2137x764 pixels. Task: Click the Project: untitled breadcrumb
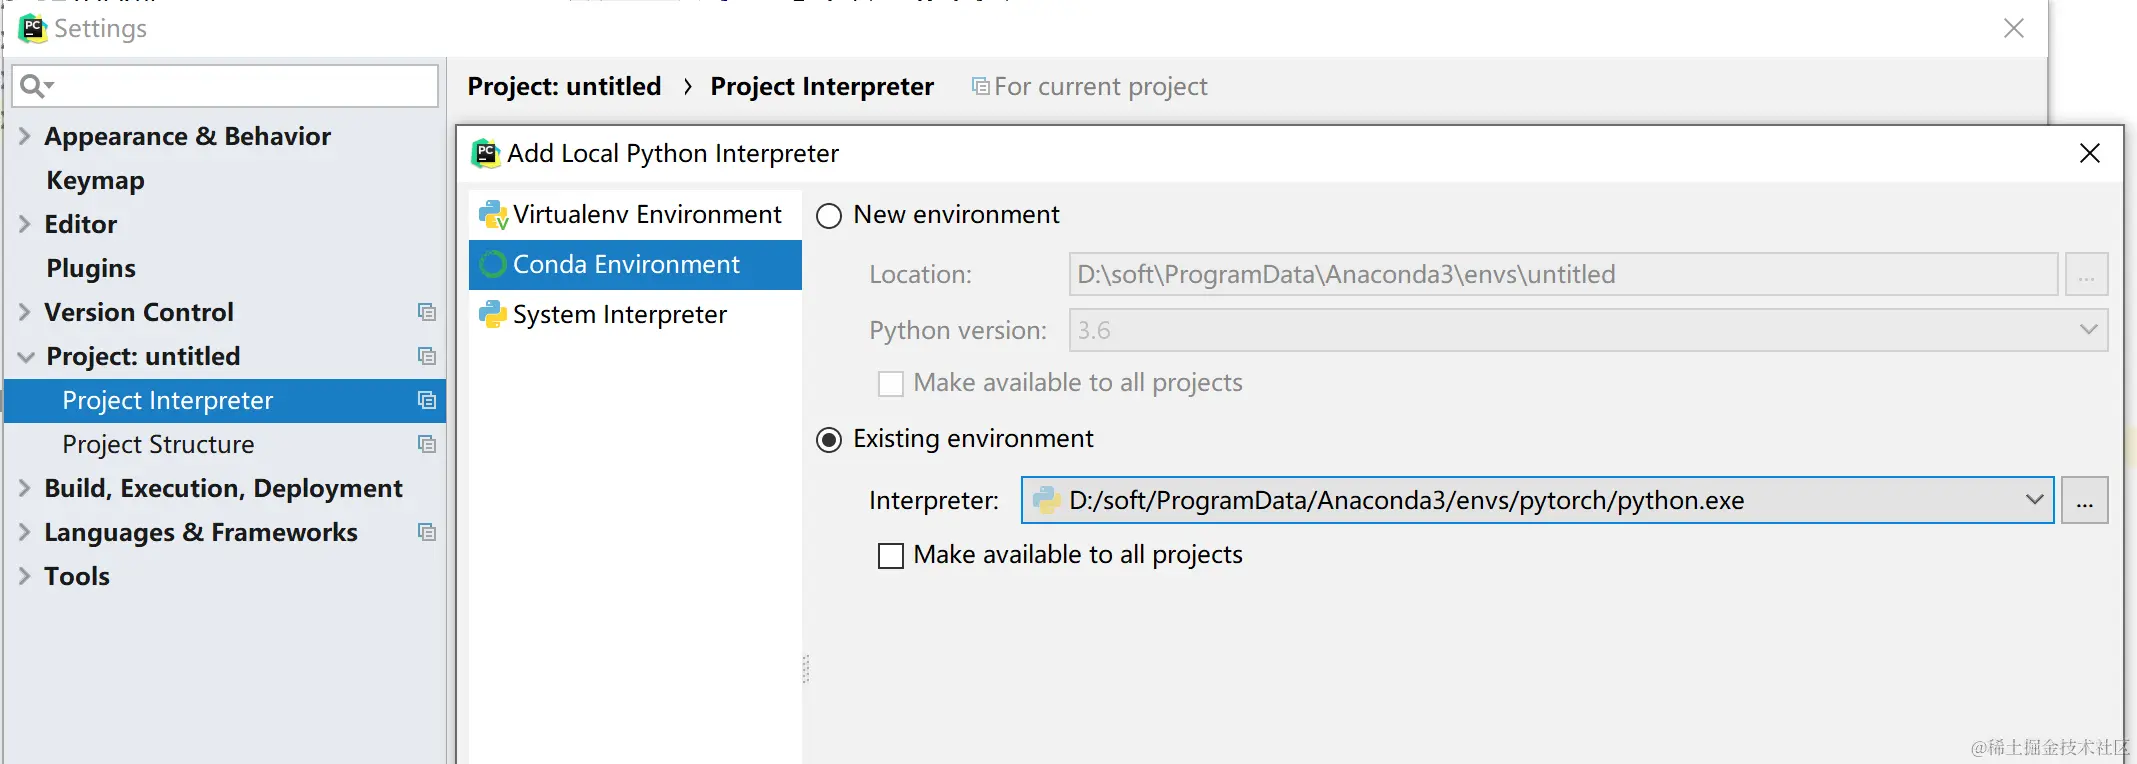[x=564, y=87]
